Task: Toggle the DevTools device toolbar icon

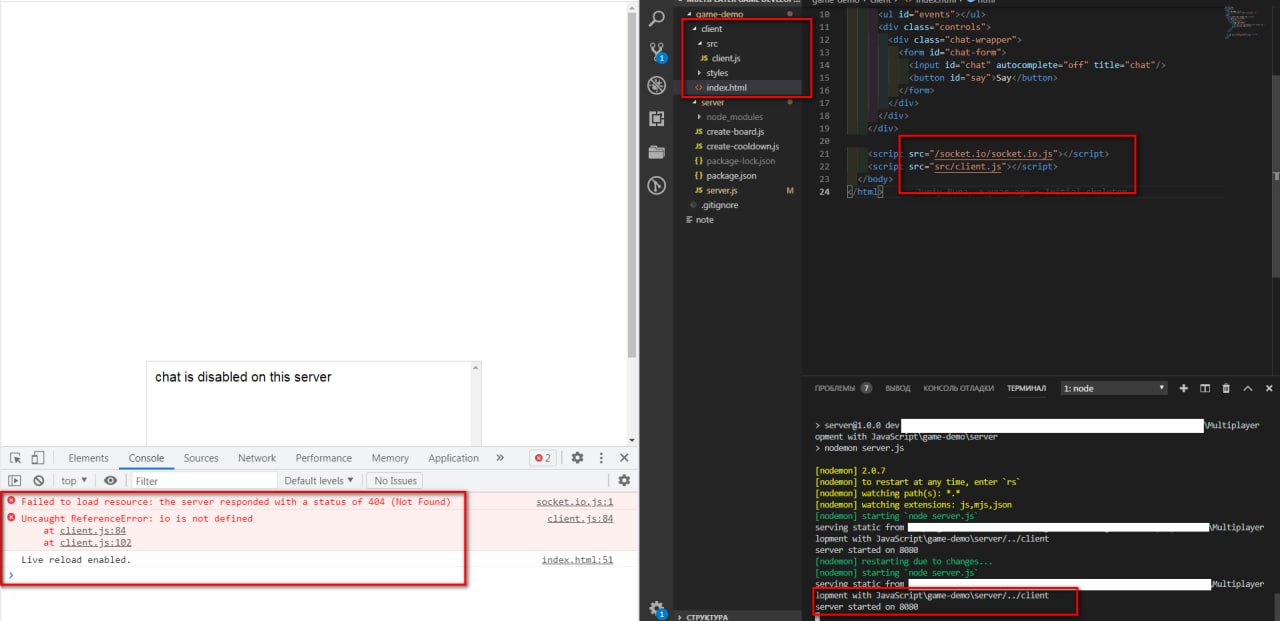Action: coord(37,458)
